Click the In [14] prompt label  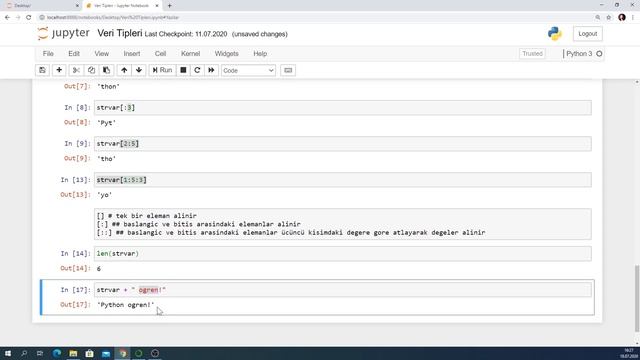(76, 253)
